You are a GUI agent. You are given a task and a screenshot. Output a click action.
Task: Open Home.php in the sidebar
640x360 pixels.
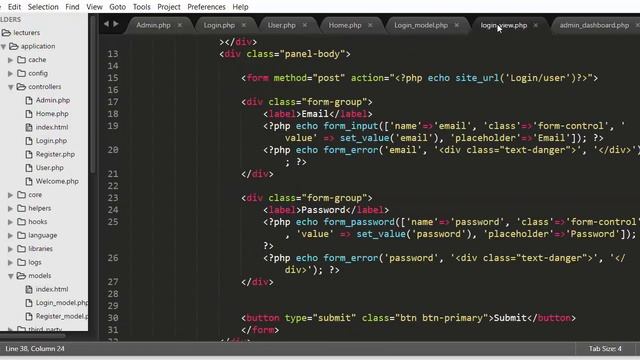click(x=52, y=114)
